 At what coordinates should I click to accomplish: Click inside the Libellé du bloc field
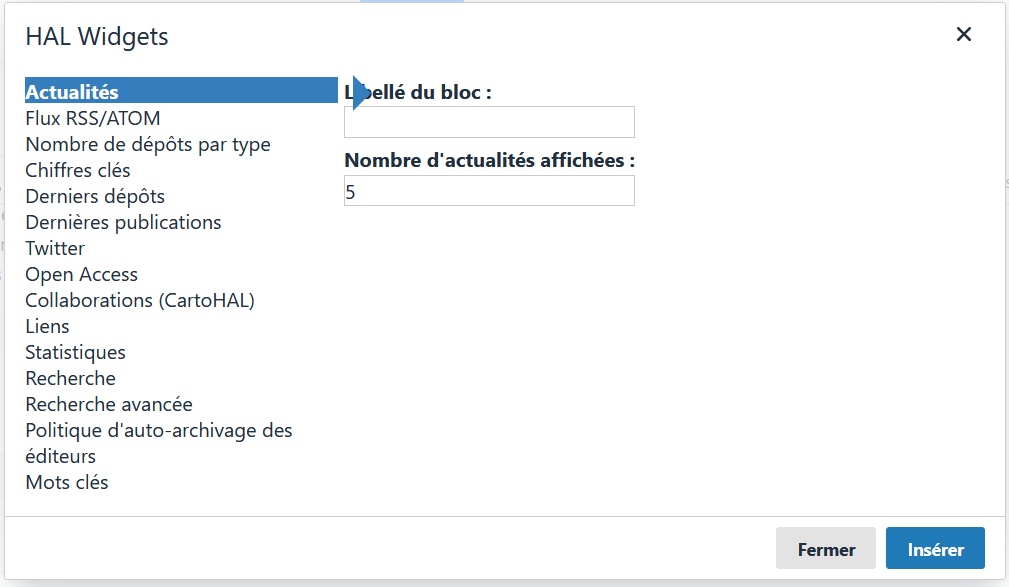(488, 122)
